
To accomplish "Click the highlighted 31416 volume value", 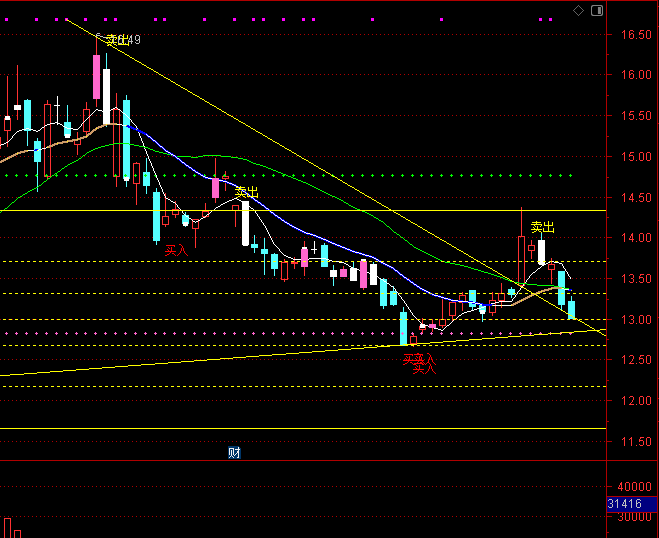I will (x=632, y=504).
